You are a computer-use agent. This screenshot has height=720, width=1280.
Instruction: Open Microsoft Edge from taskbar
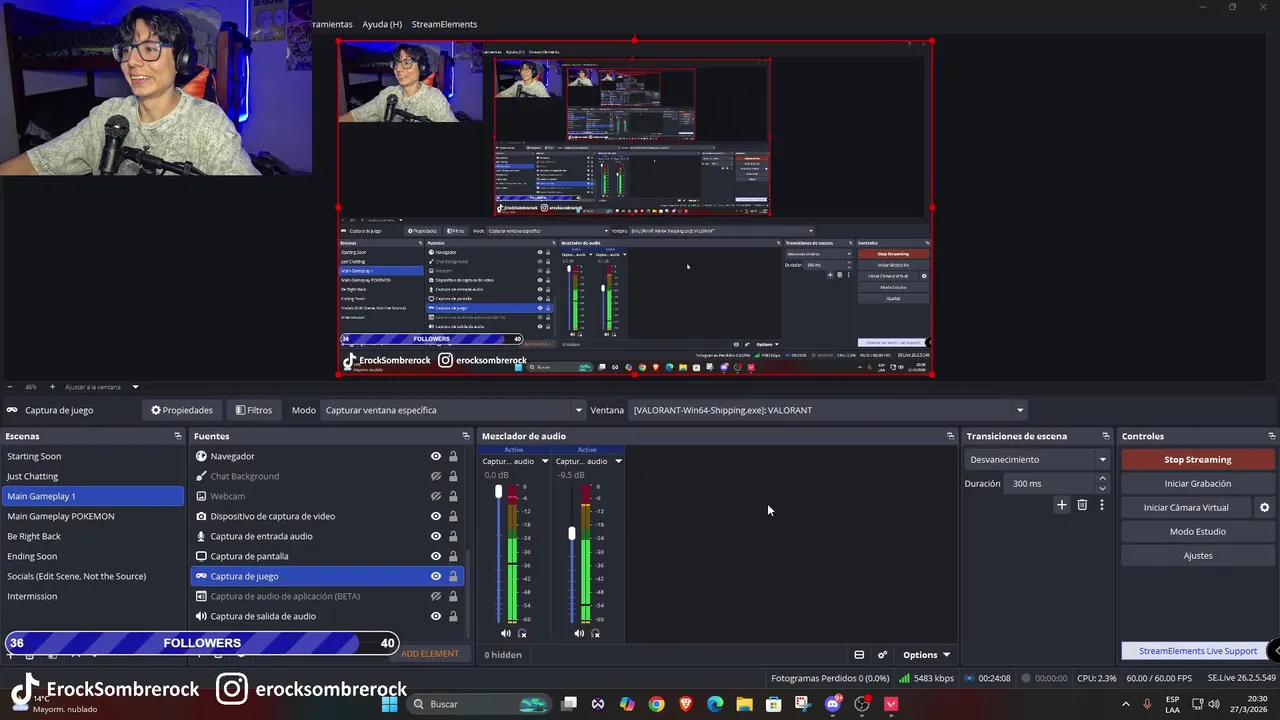coord(715,704)
